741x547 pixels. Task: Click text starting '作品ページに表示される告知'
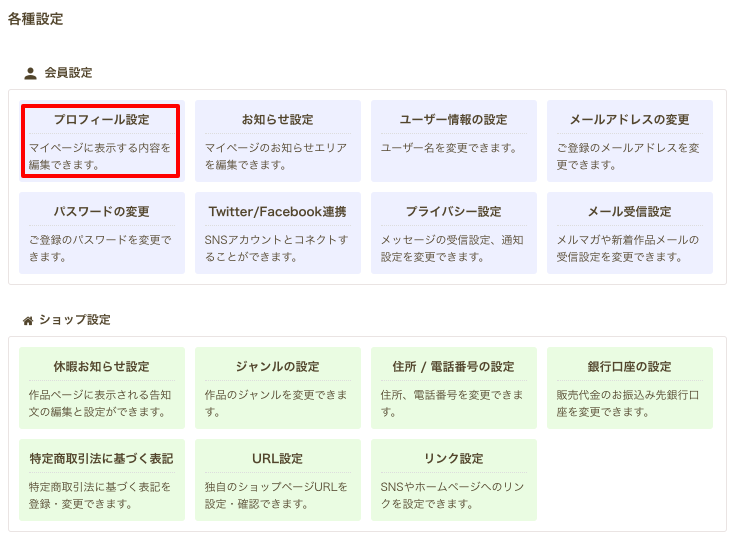click(100, 403)
